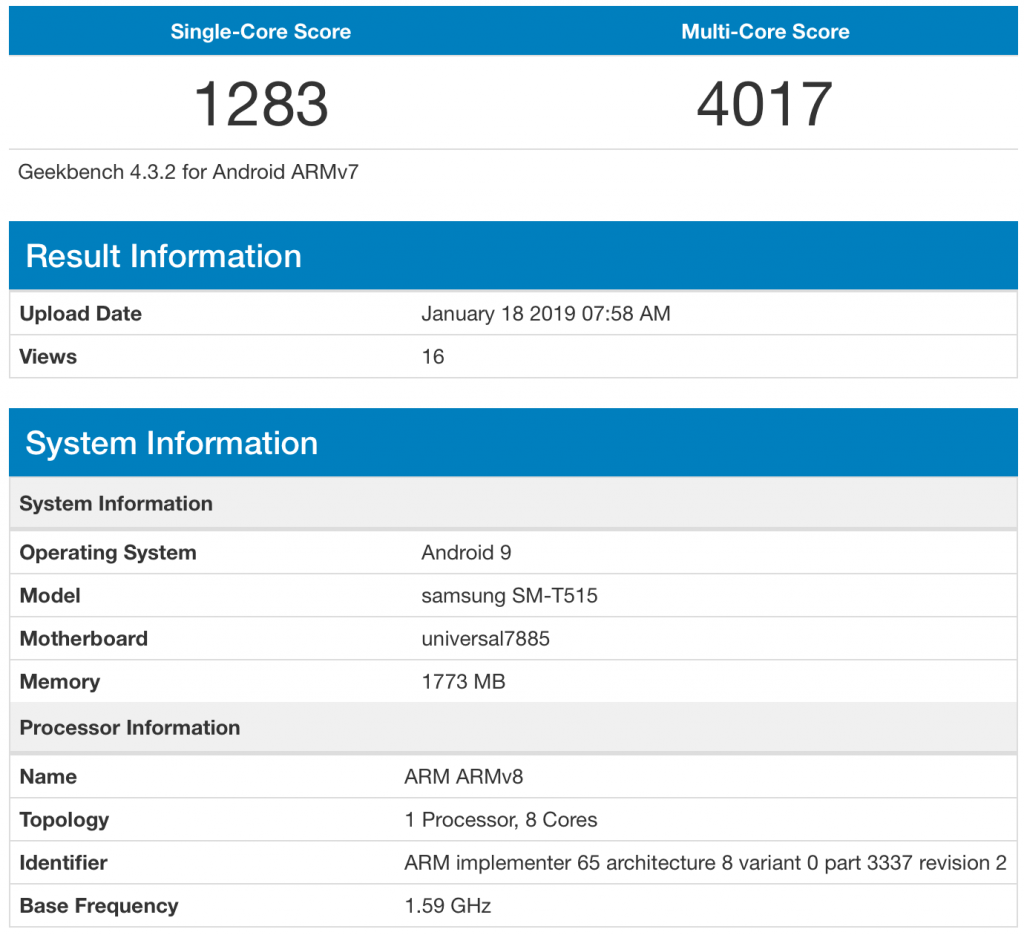Viewport: 1024px width, 935px height.
Task: Select the 1 Processor, 8 Cores value
Action: 501,819
